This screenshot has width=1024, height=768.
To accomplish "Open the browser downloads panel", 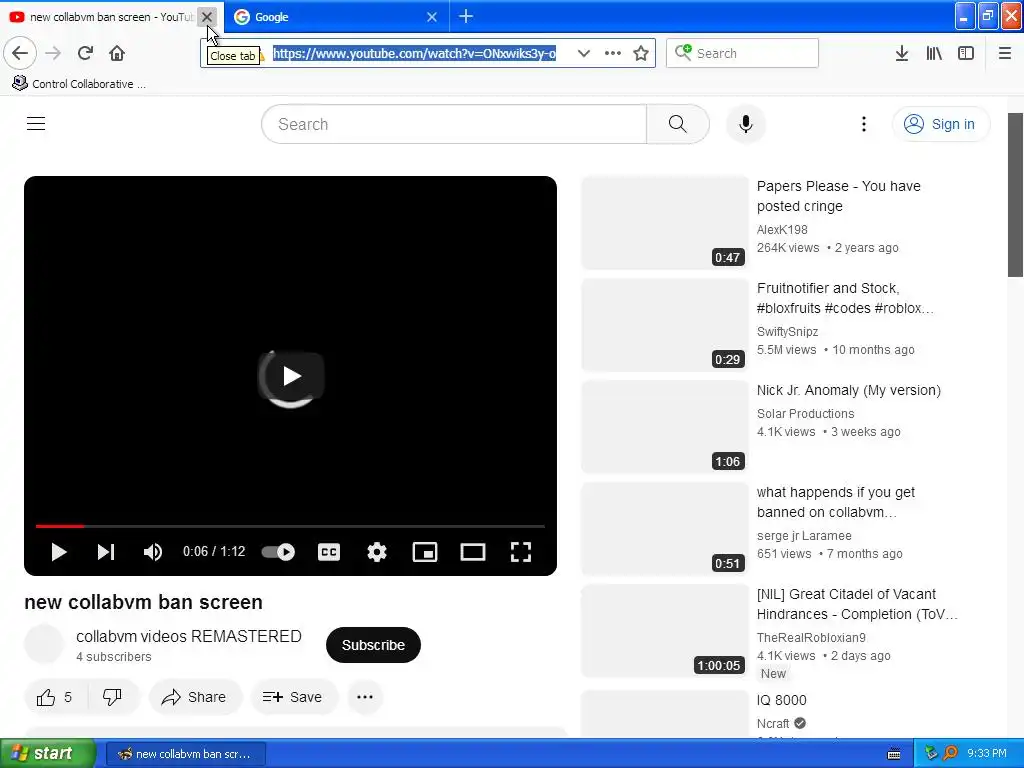I will pos(902,53).
